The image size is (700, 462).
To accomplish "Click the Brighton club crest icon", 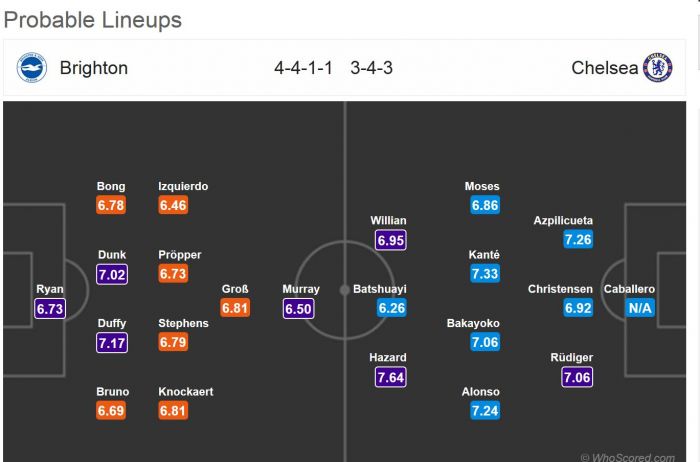I will tap(31, 68).
